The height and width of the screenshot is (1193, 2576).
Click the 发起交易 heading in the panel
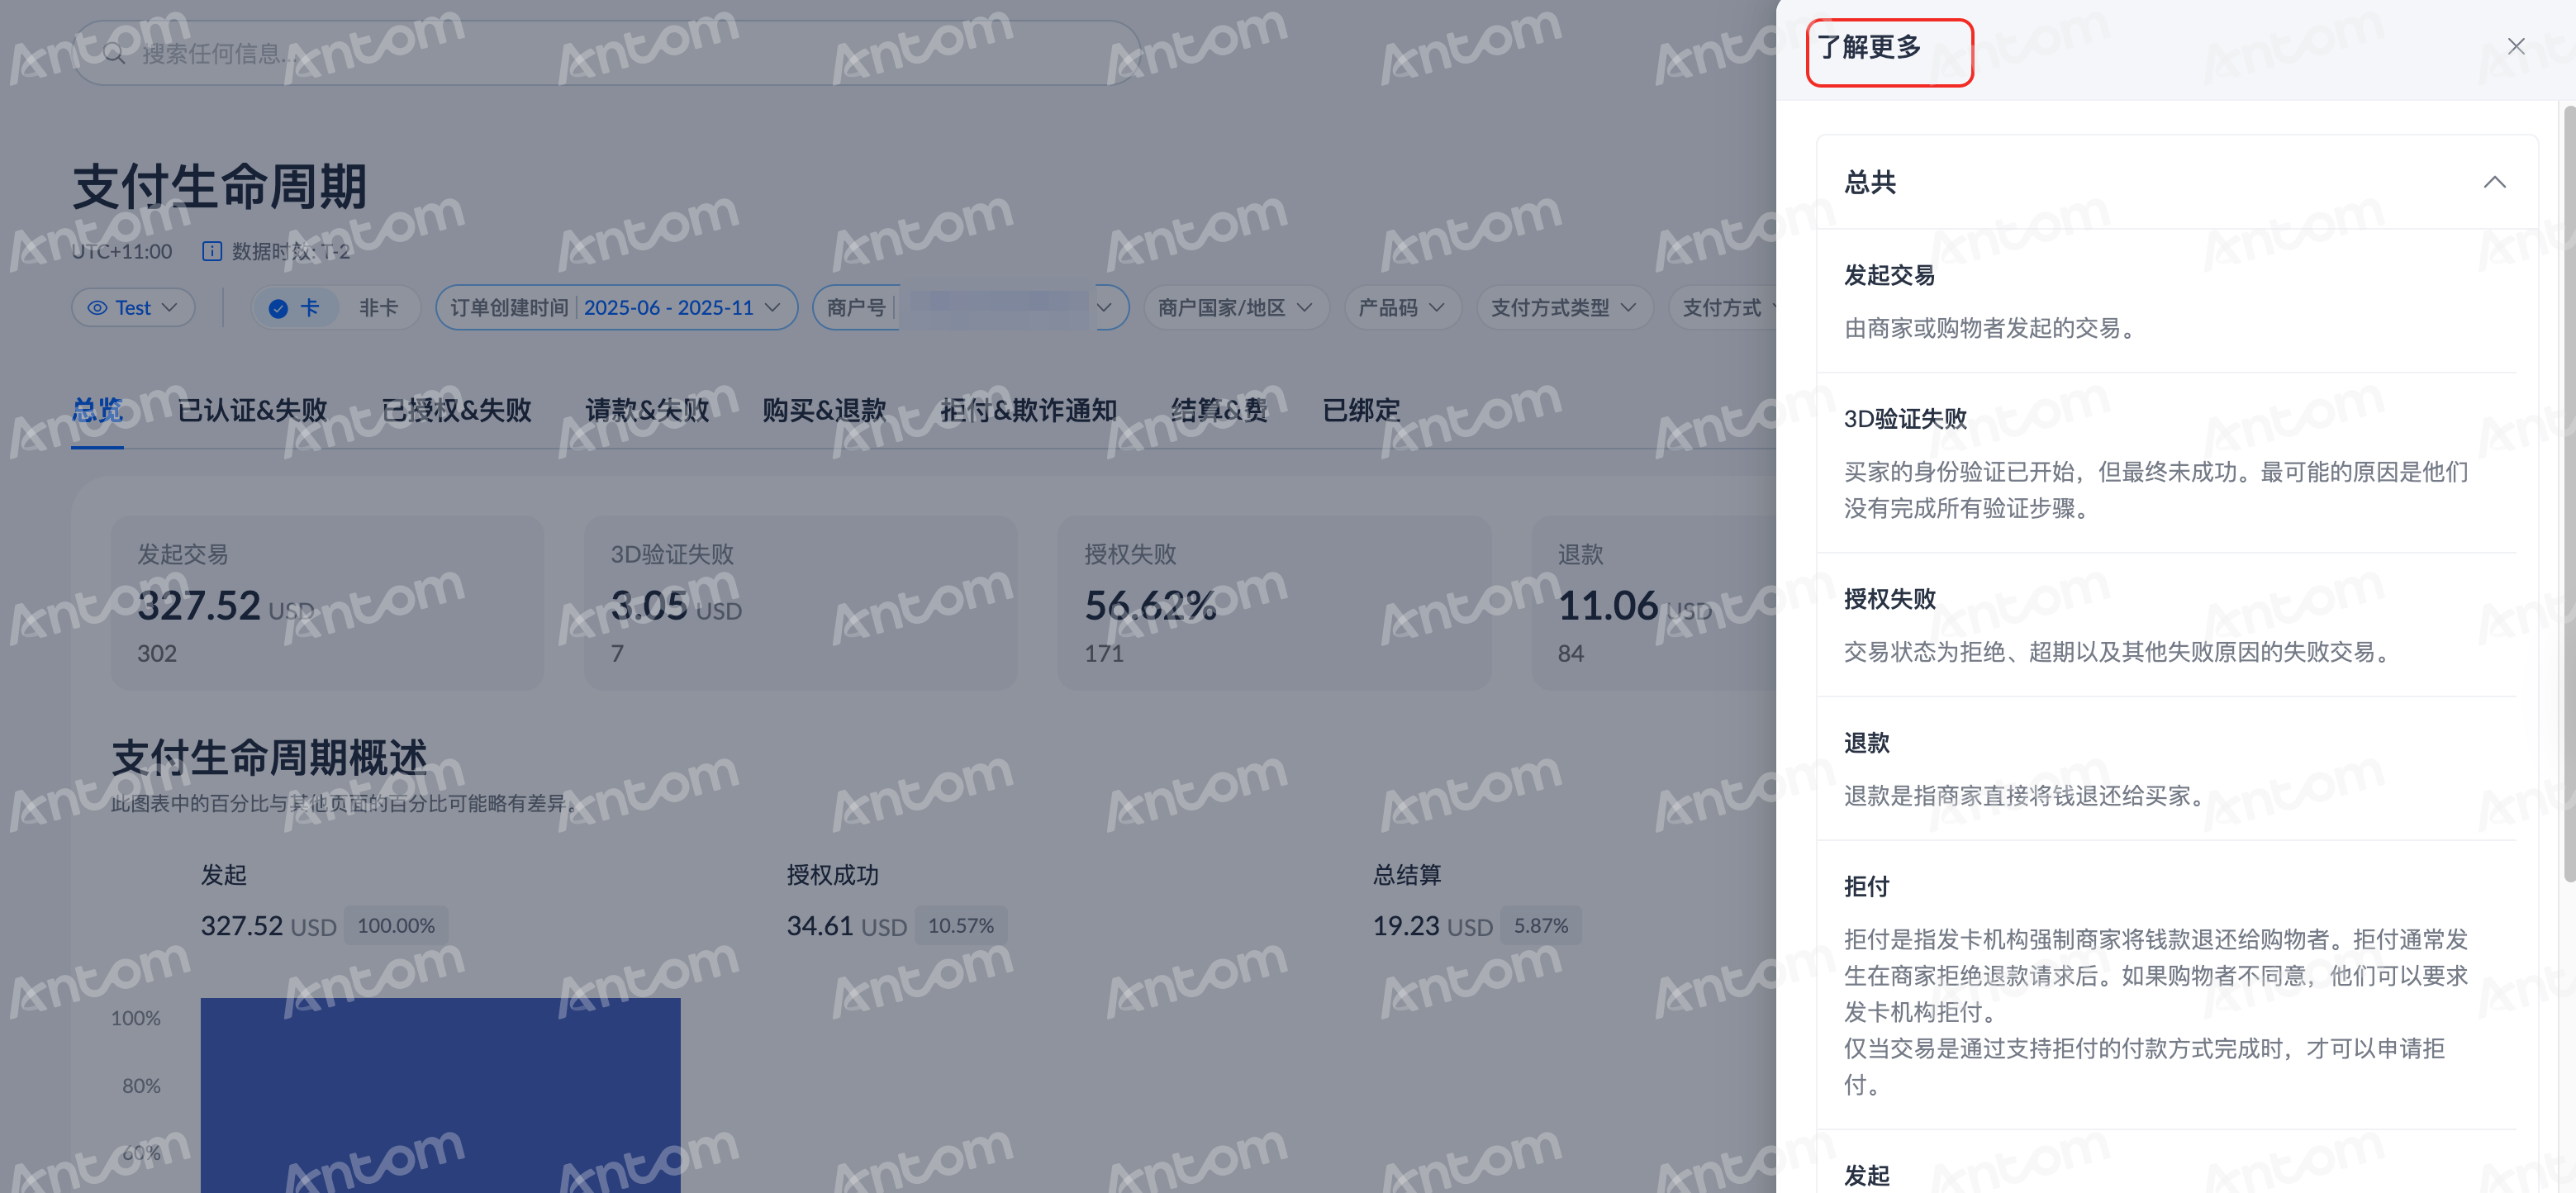click(1889, 275)
